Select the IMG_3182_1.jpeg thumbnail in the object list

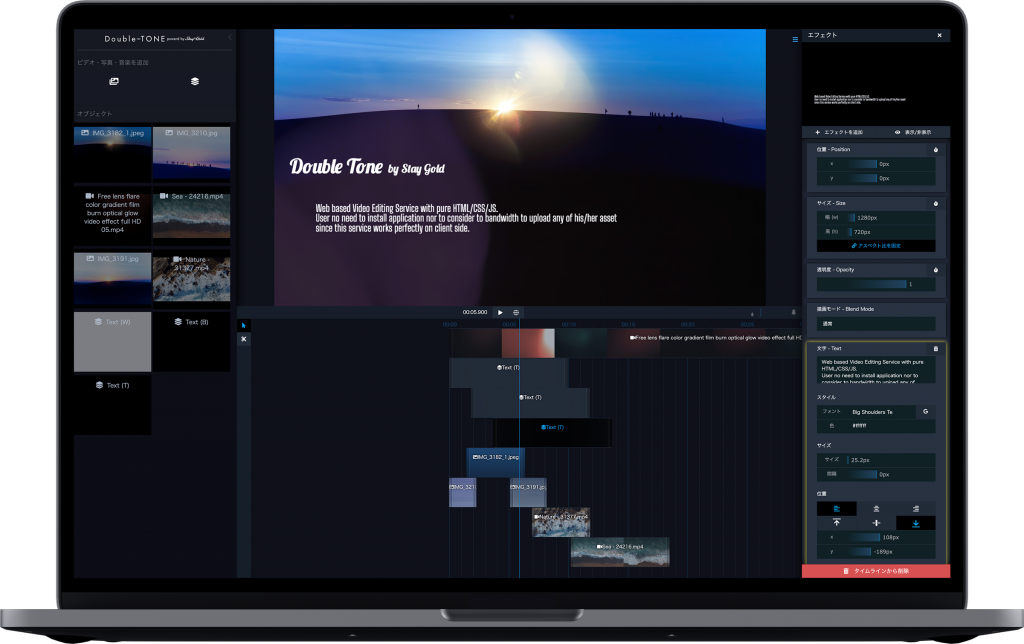pyautogui.click(x=112, y=154)
